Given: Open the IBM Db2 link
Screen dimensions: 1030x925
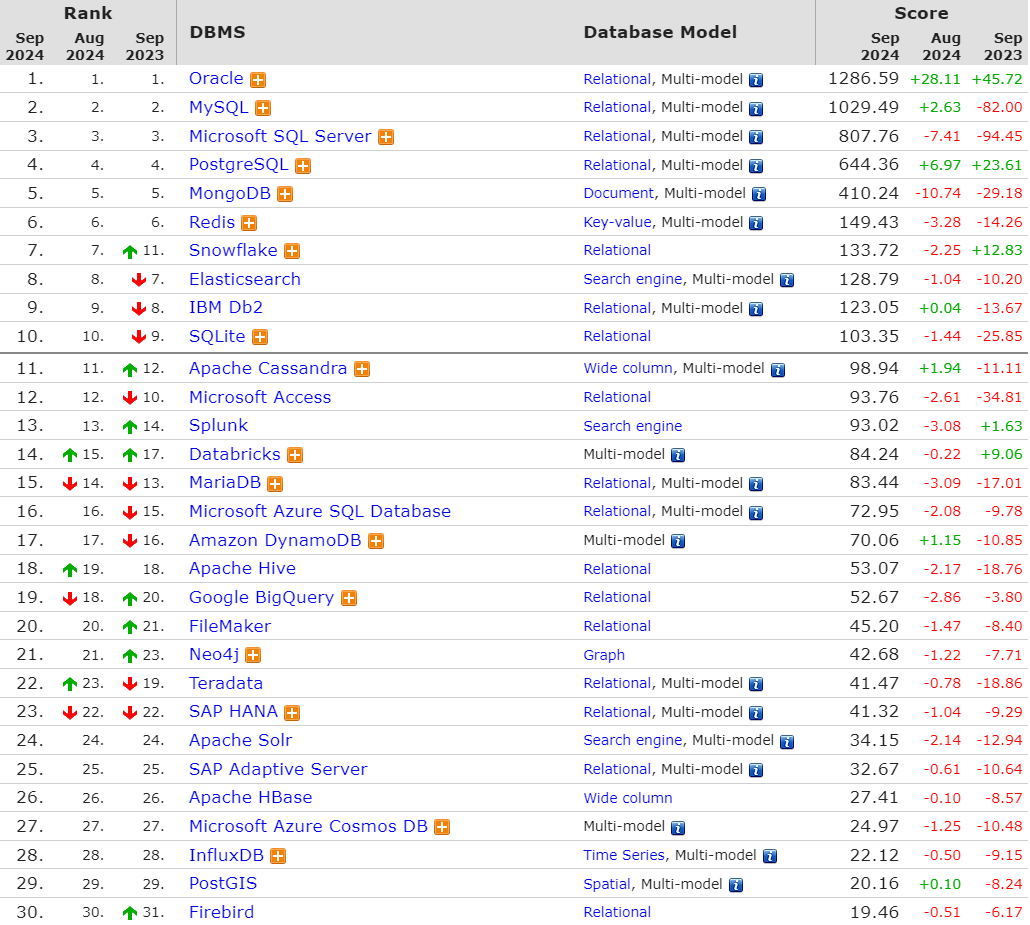Looking at the screenshot, I should (x=226, y=307).
